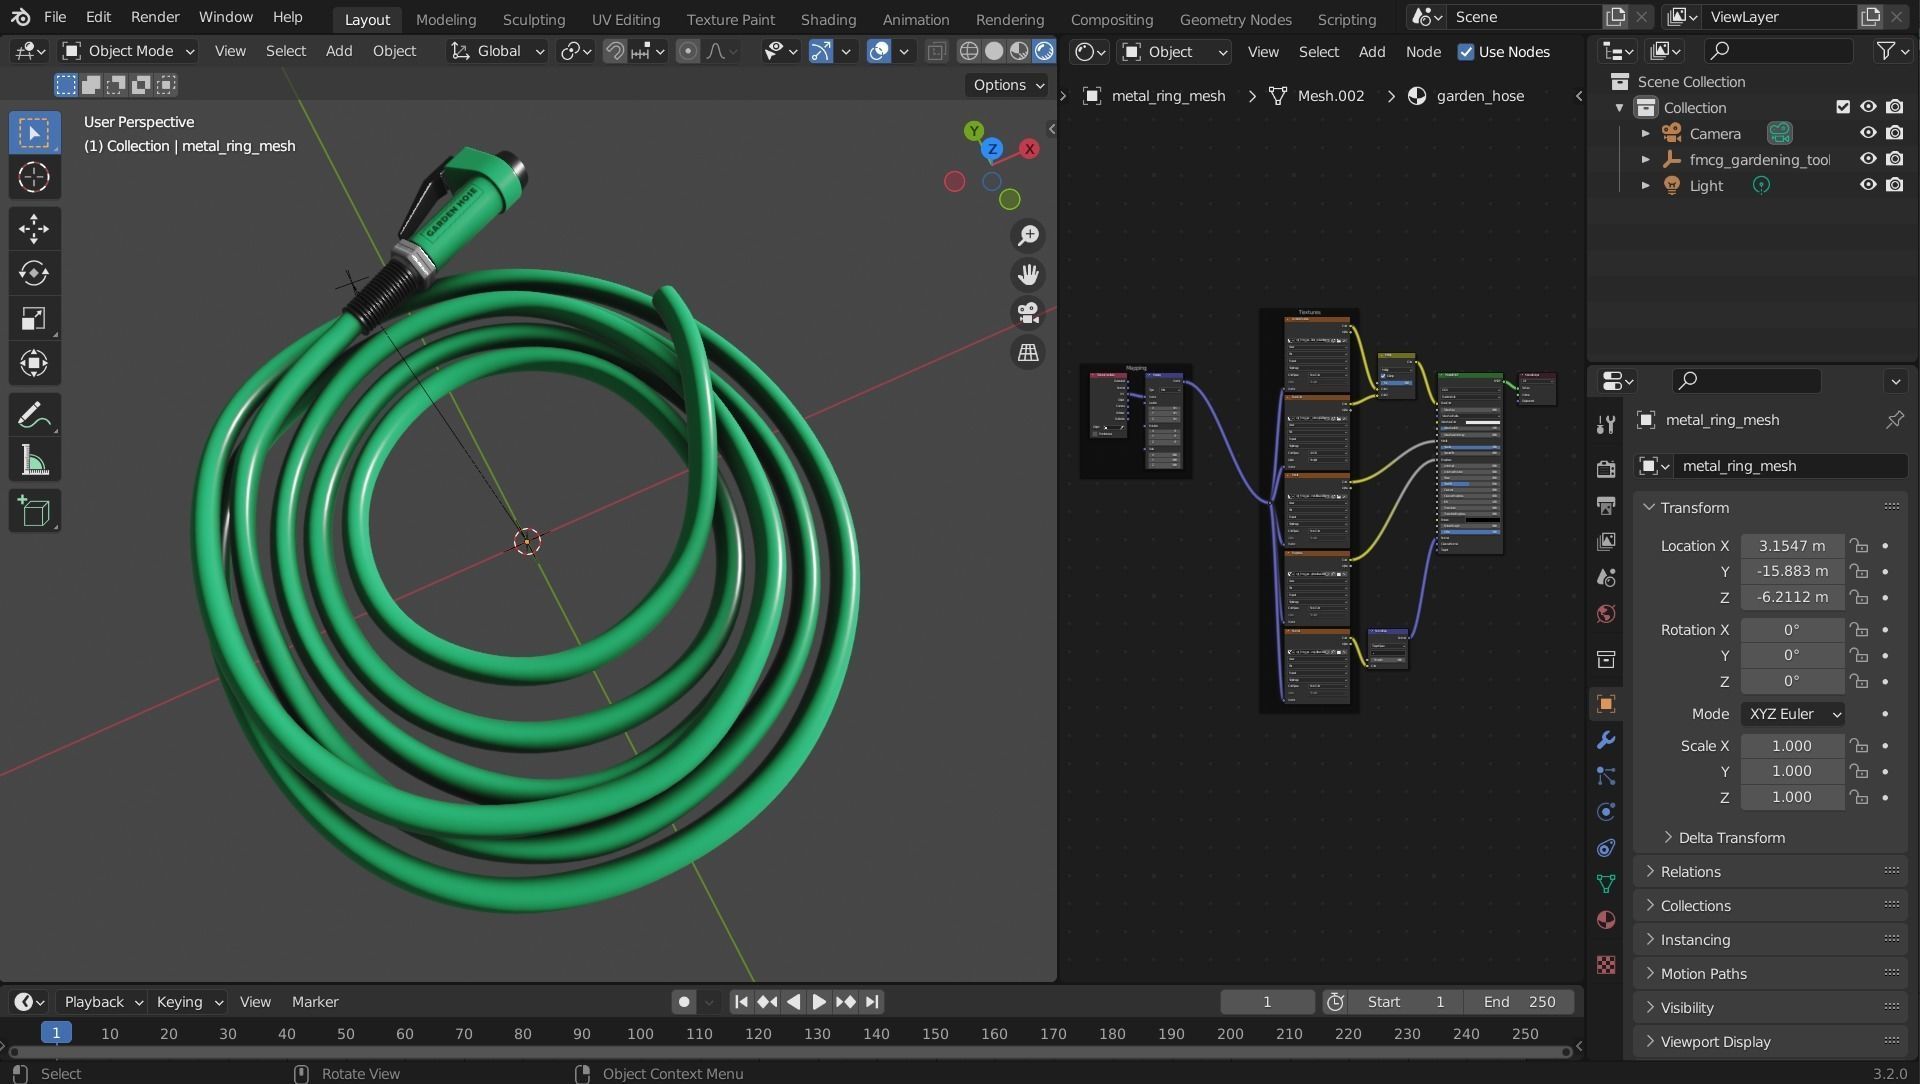Click the pan view hand icon

coord(1028,274)
